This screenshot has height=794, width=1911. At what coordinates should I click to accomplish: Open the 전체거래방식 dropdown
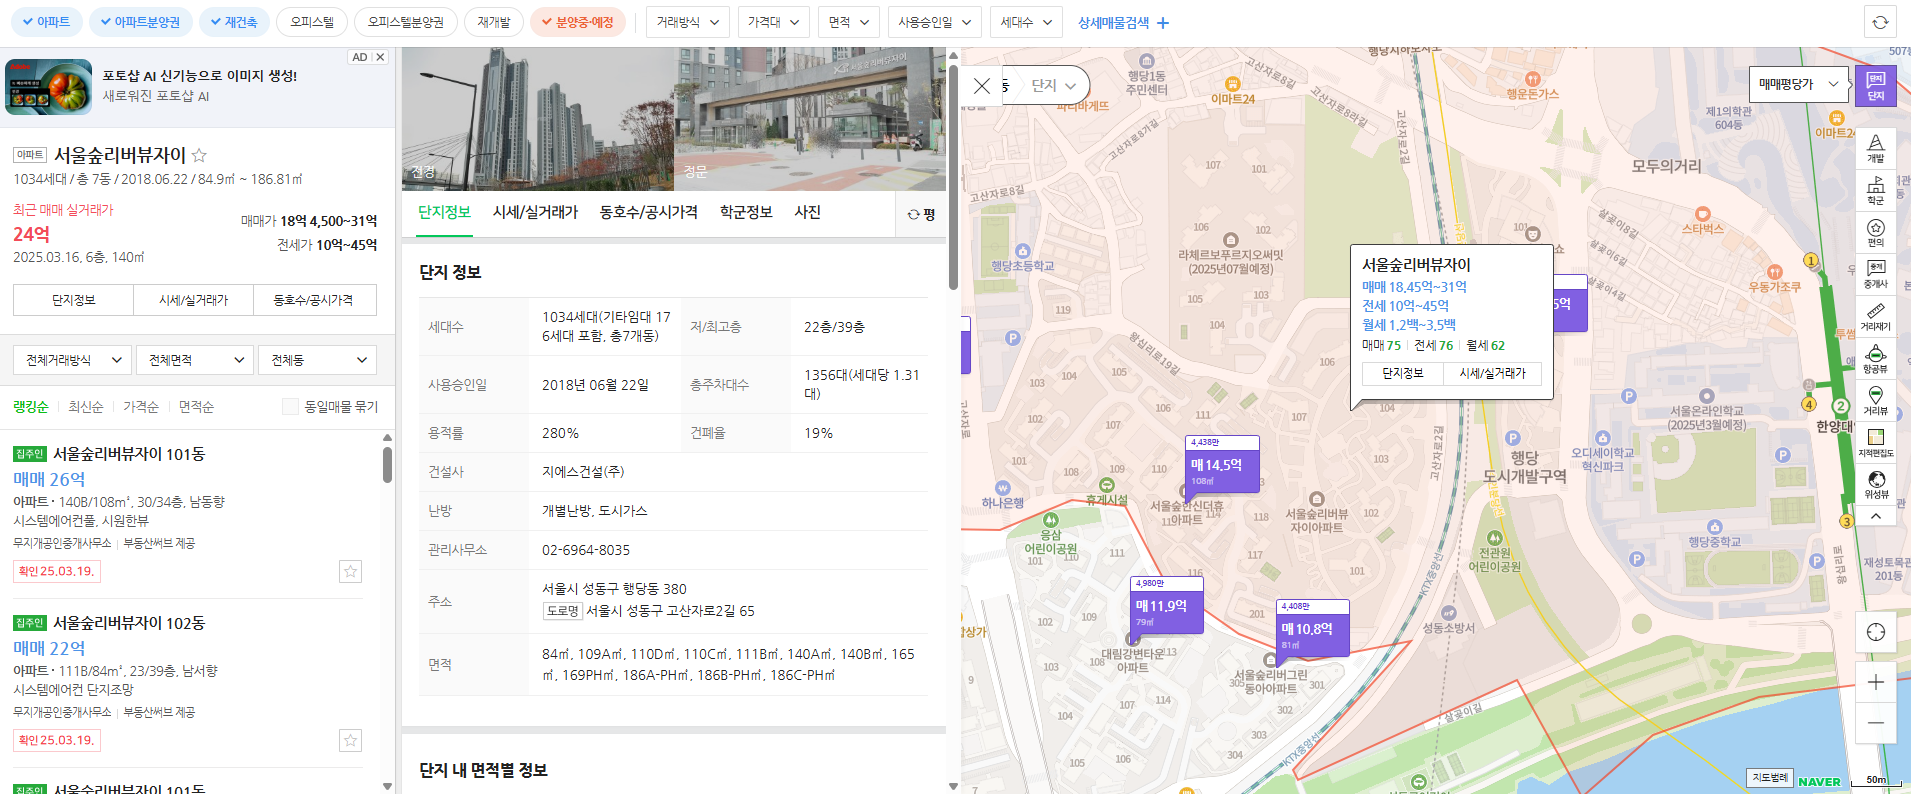pyautogui.click(x=72, y=360)
